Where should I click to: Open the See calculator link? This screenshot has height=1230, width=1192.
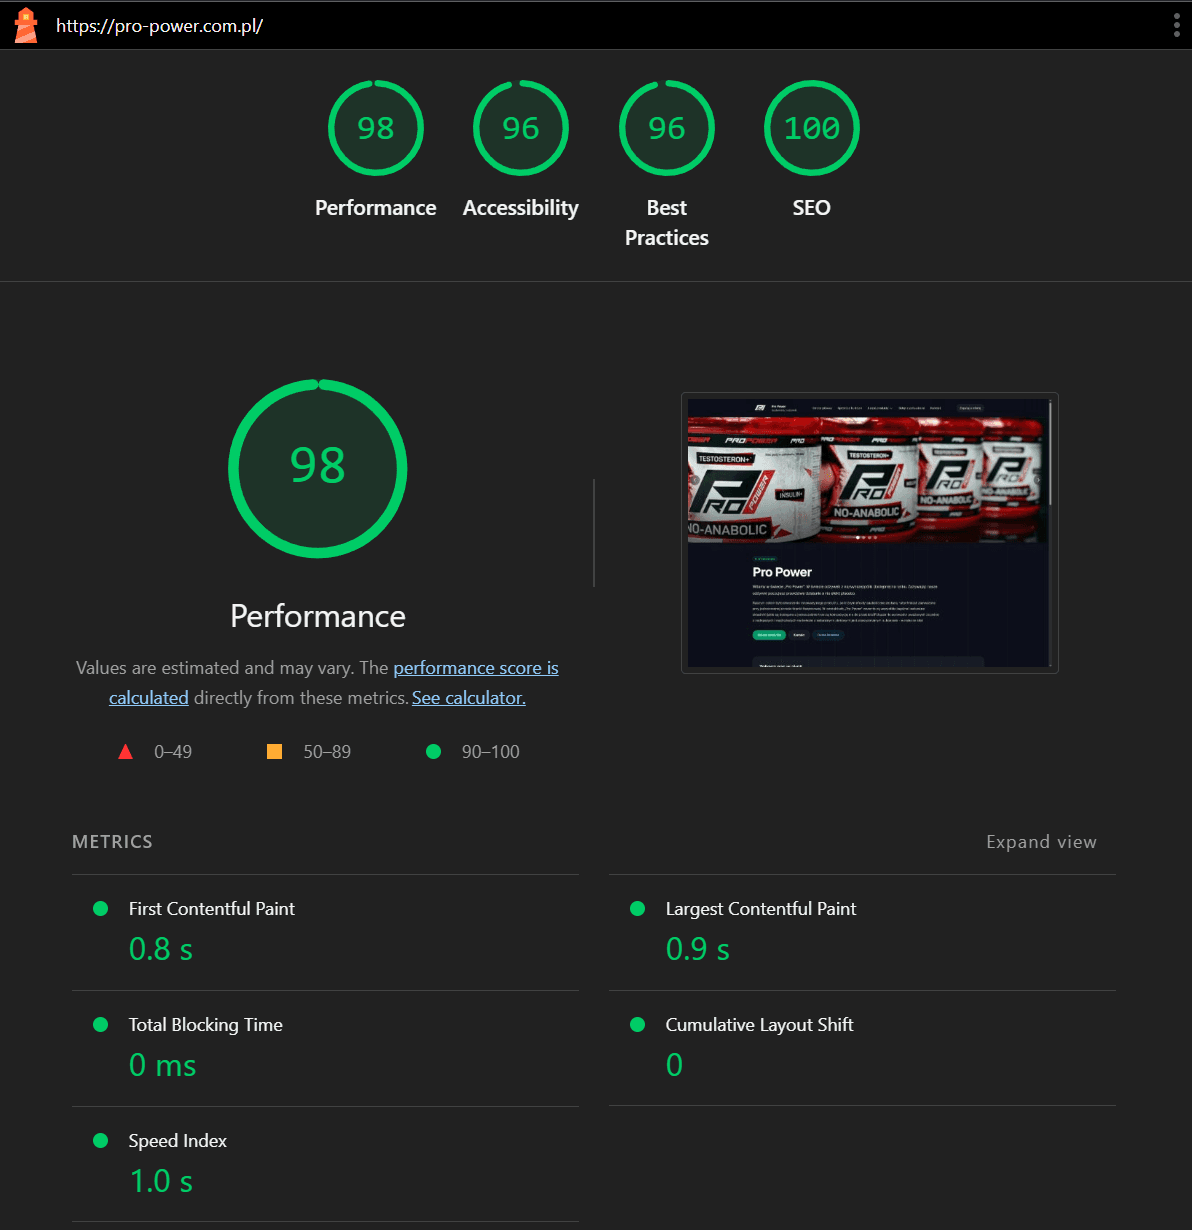coord(468,697)
